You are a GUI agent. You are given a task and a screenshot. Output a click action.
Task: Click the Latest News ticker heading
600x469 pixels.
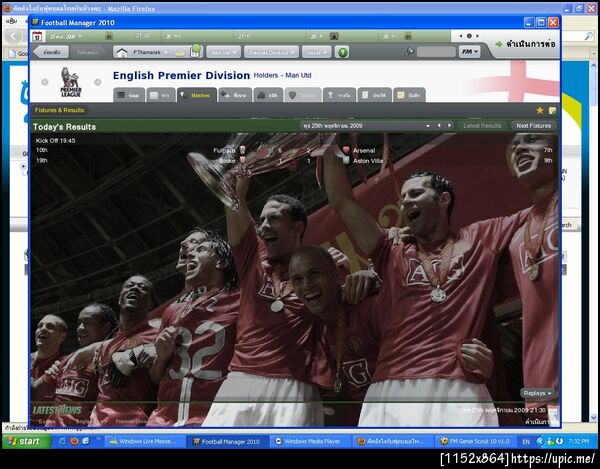(x=57, y=410)
